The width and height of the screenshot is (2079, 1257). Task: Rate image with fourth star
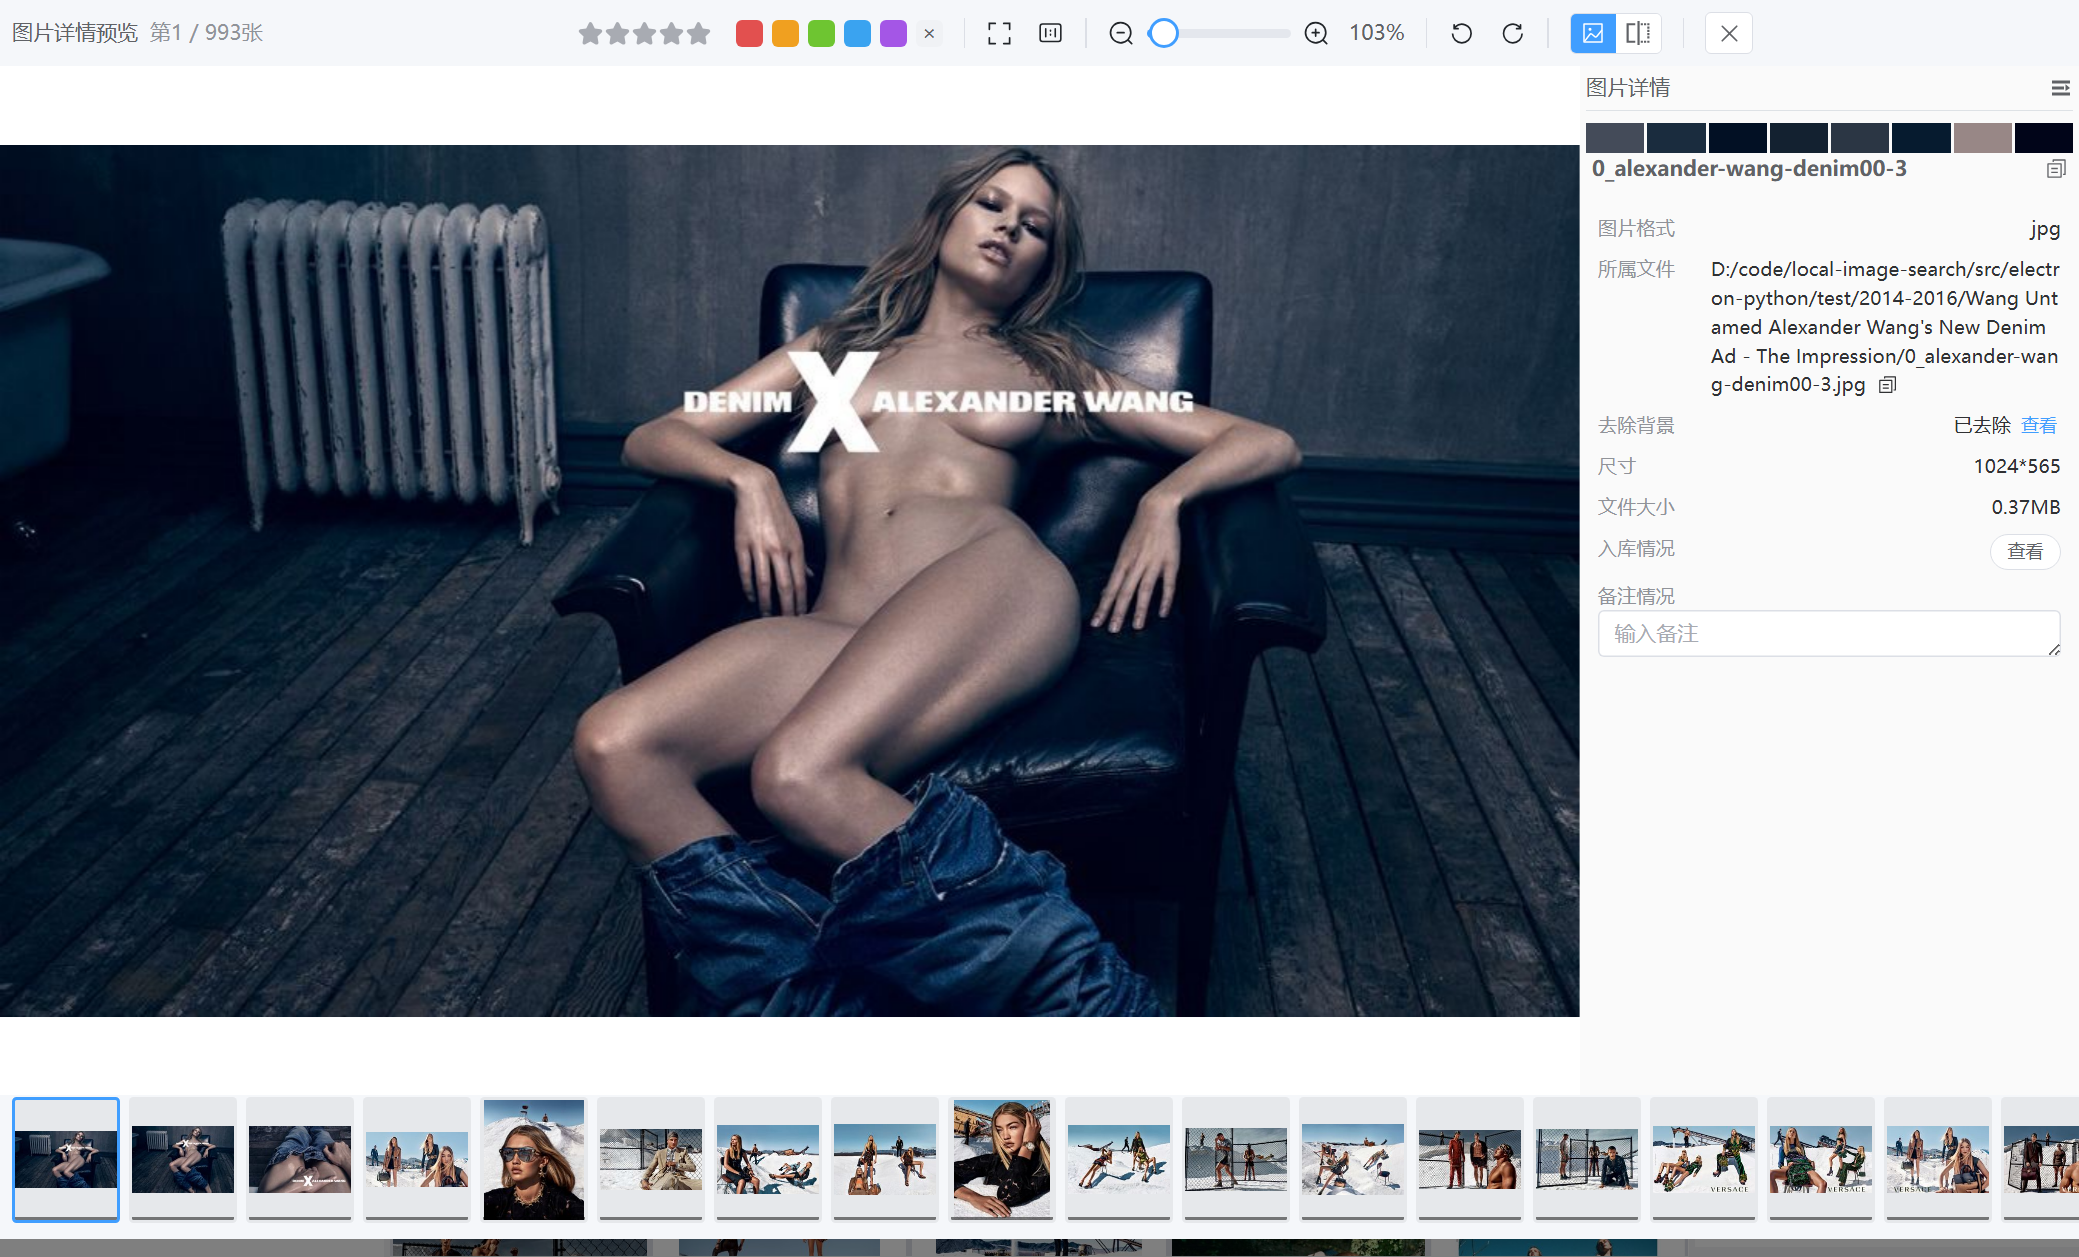pos(671,34)
